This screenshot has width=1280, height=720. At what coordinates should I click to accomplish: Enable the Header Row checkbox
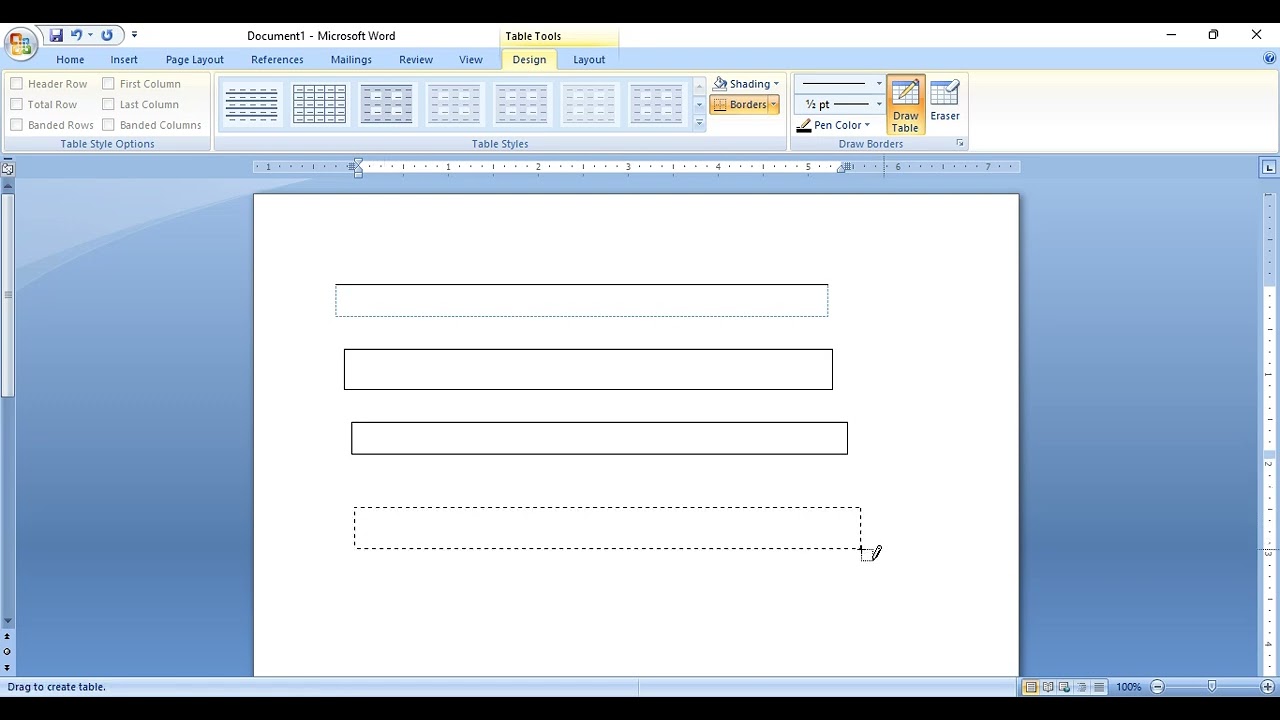16,84
